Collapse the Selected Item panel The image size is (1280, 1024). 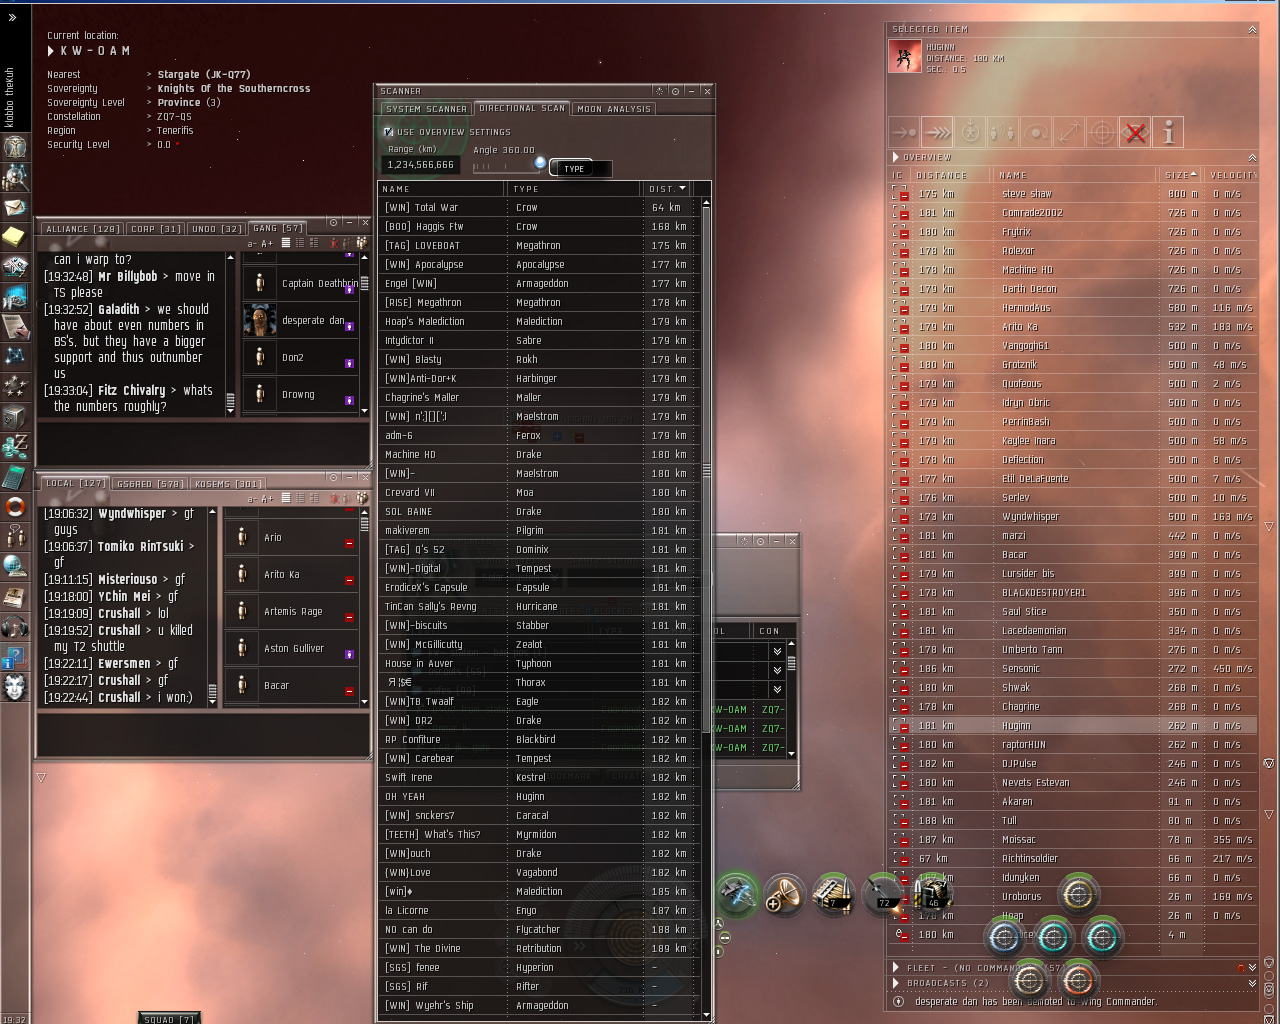click(1252, 30)
